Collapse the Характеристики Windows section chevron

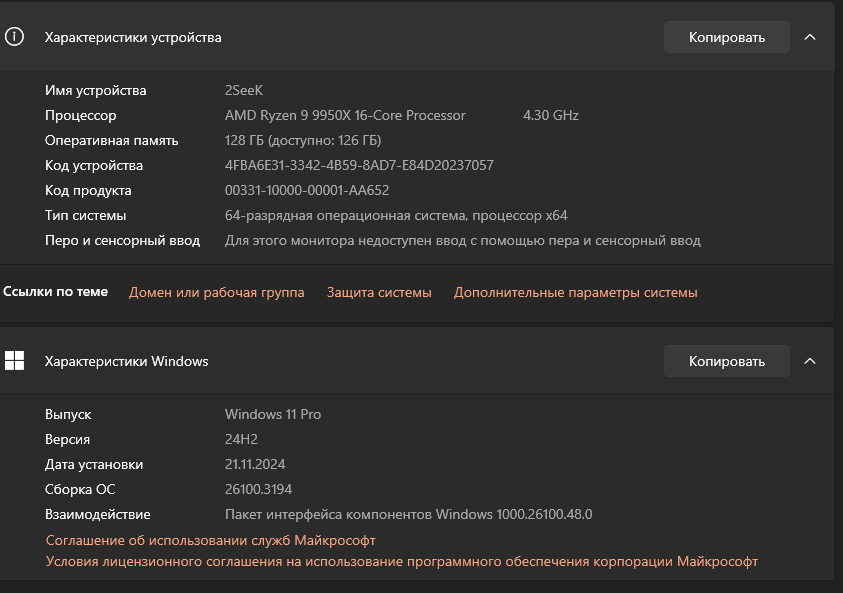(810, 361)
